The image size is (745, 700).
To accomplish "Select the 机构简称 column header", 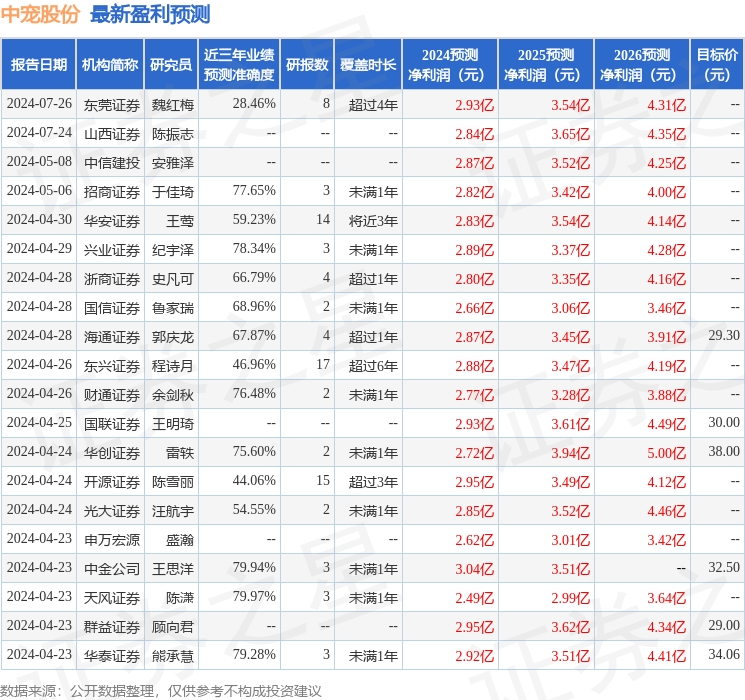I will pos(110,65).
